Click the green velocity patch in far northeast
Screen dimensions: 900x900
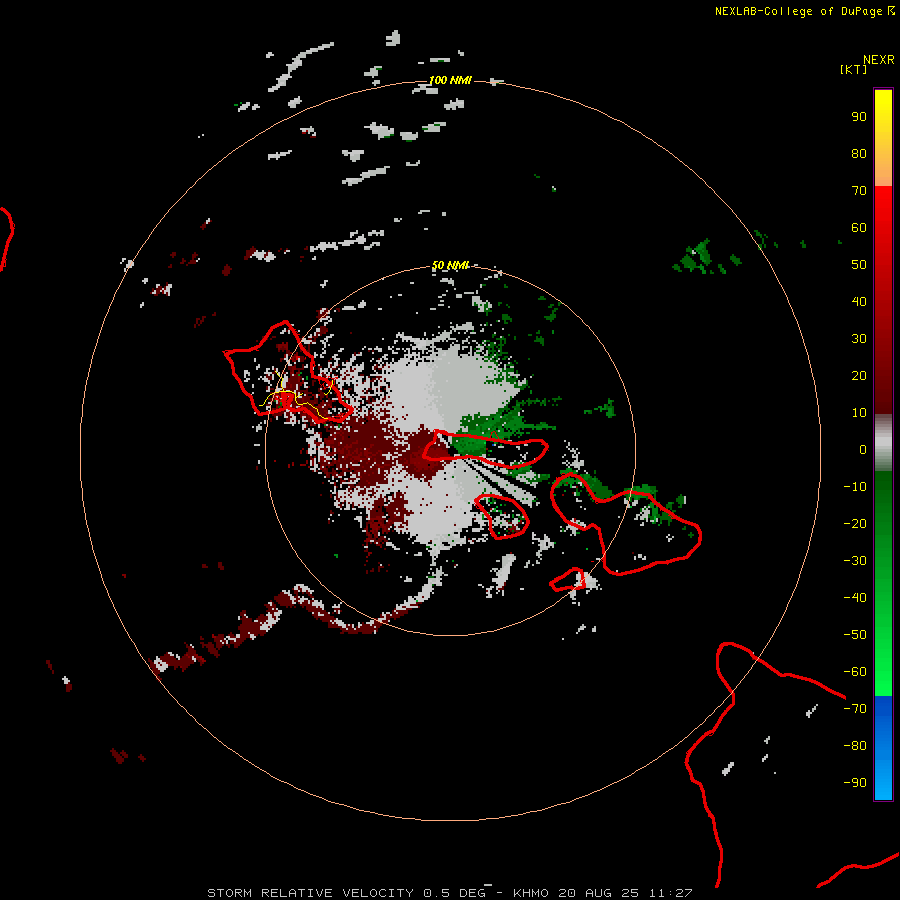tap(699, 257)
